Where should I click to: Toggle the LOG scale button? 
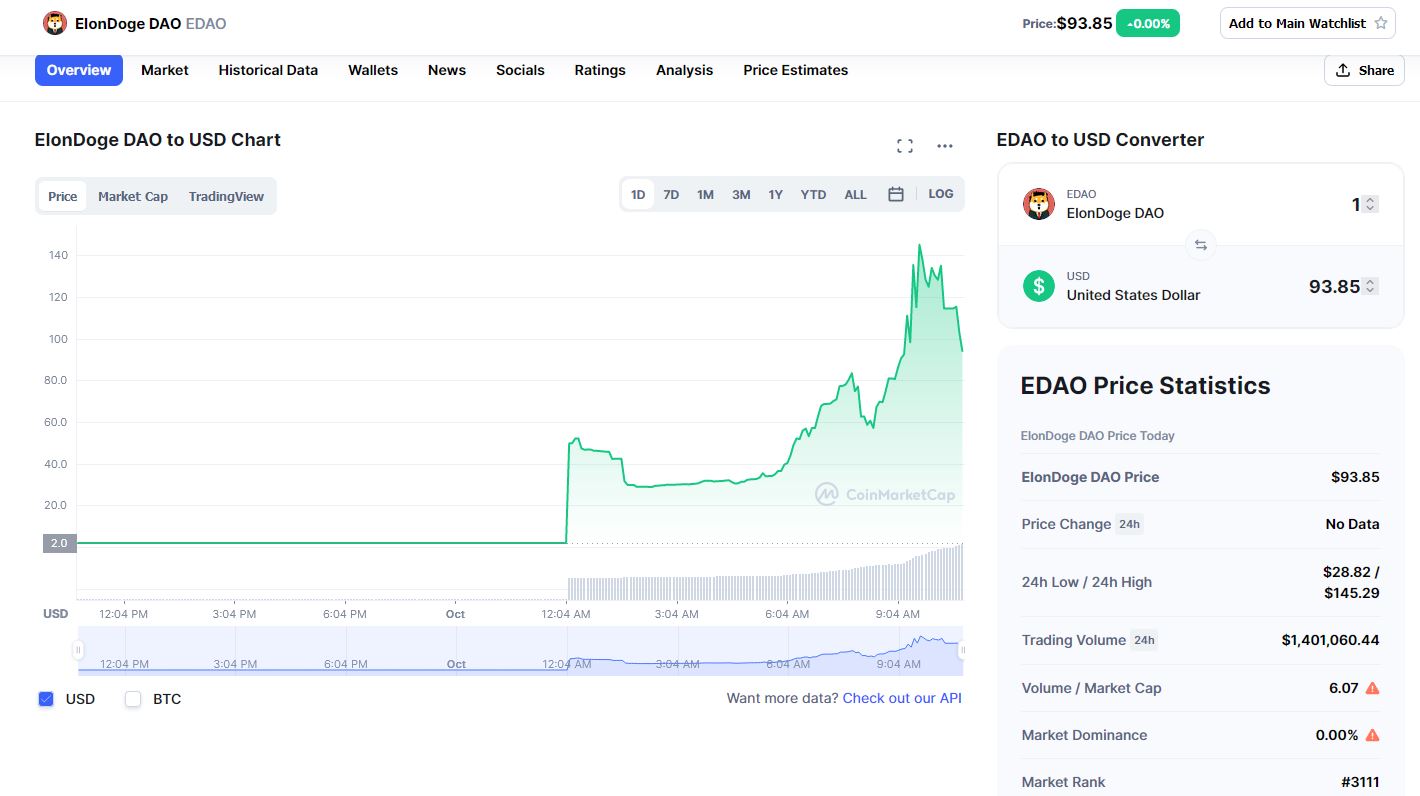tap(940, 194)
